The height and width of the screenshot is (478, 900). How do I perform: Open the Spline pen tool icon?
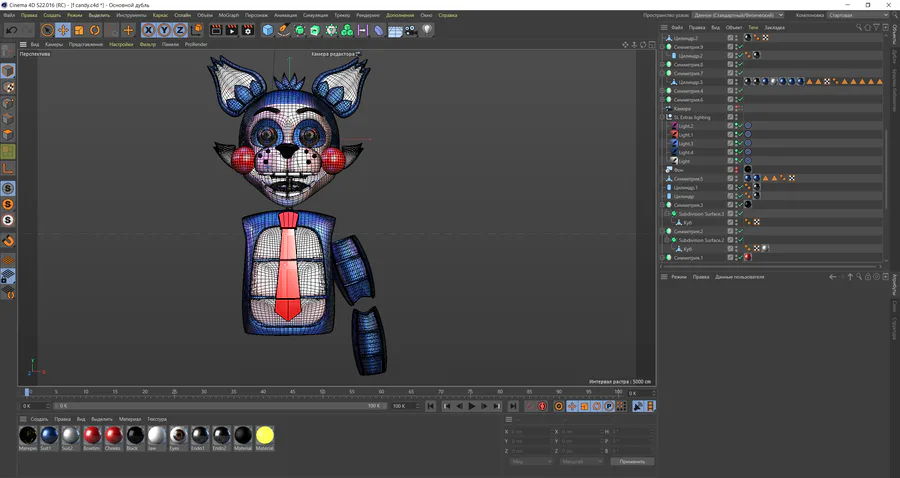click(x=284, y=30)
